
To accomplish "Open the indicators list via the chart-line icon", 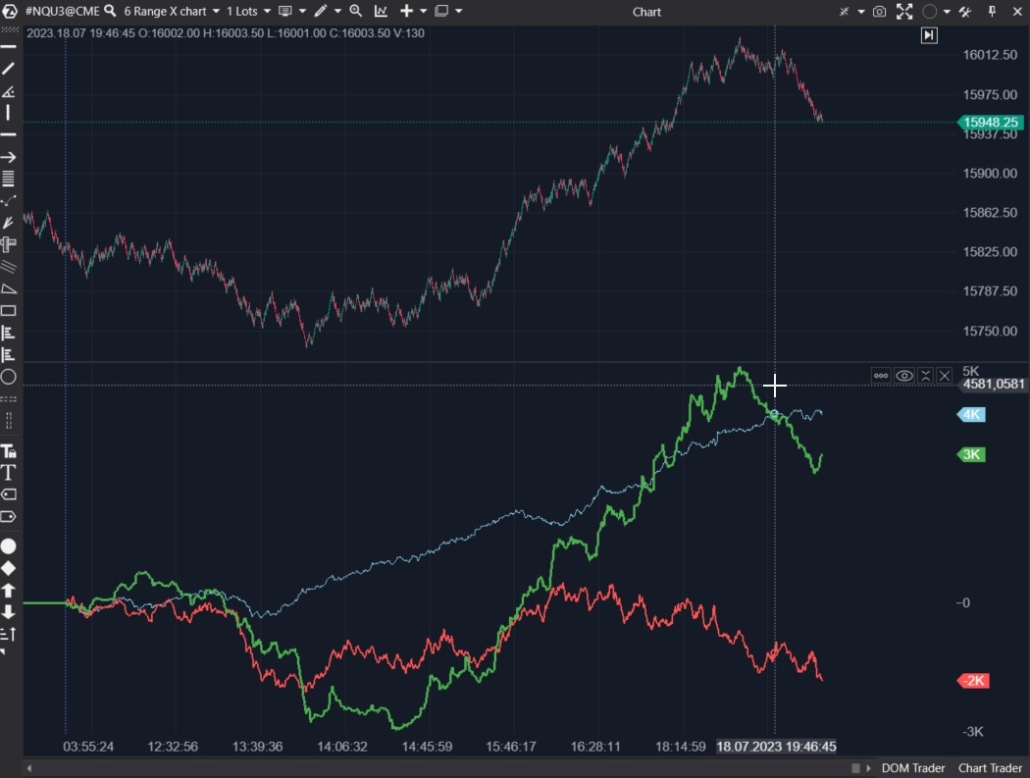I will pos(383,11).
